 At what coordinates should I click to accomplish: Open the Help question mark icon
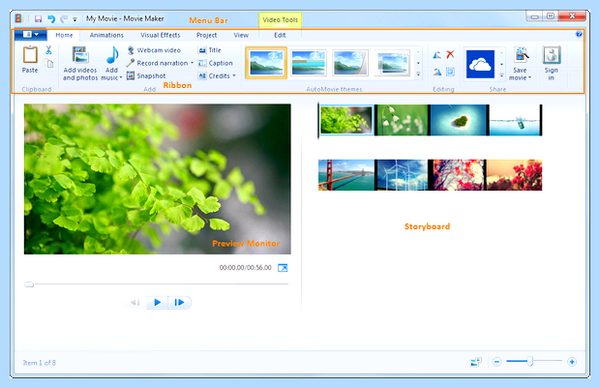pyautogui.click(x=579, y=34)
